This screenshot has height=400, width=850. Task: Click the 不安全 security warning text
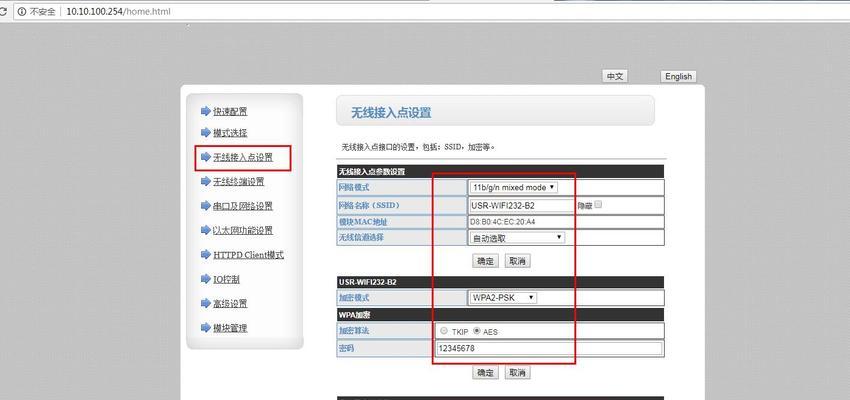click(42, 11)
